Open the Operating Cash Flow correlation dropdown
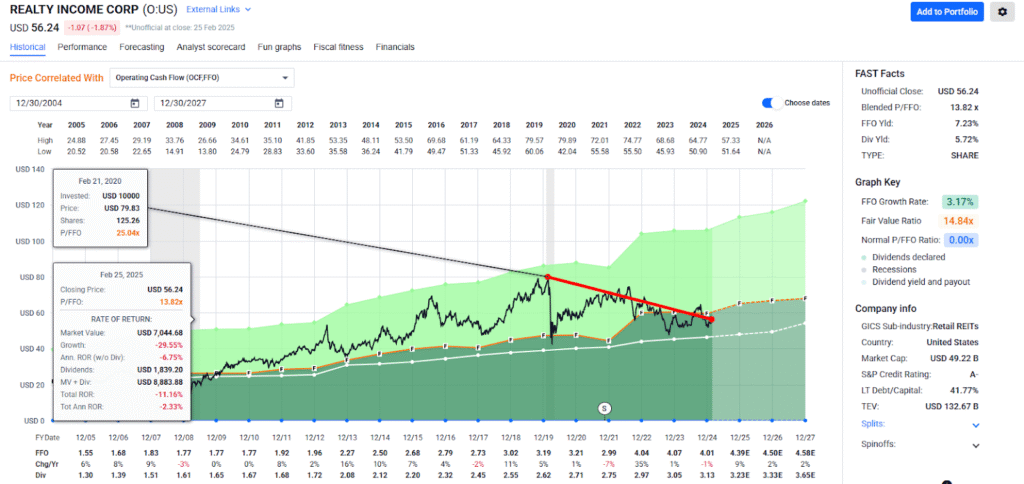 click(201, 77)
